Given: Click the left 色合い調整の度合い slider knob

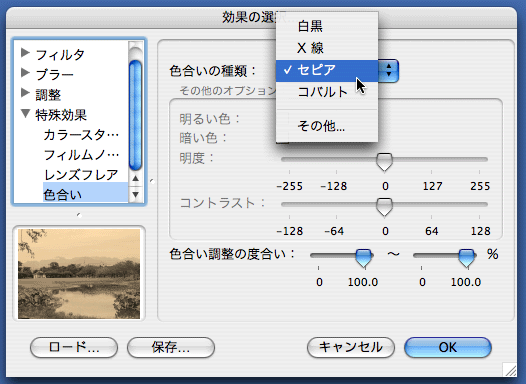Looking at the screenshot, I should [364, 258].
